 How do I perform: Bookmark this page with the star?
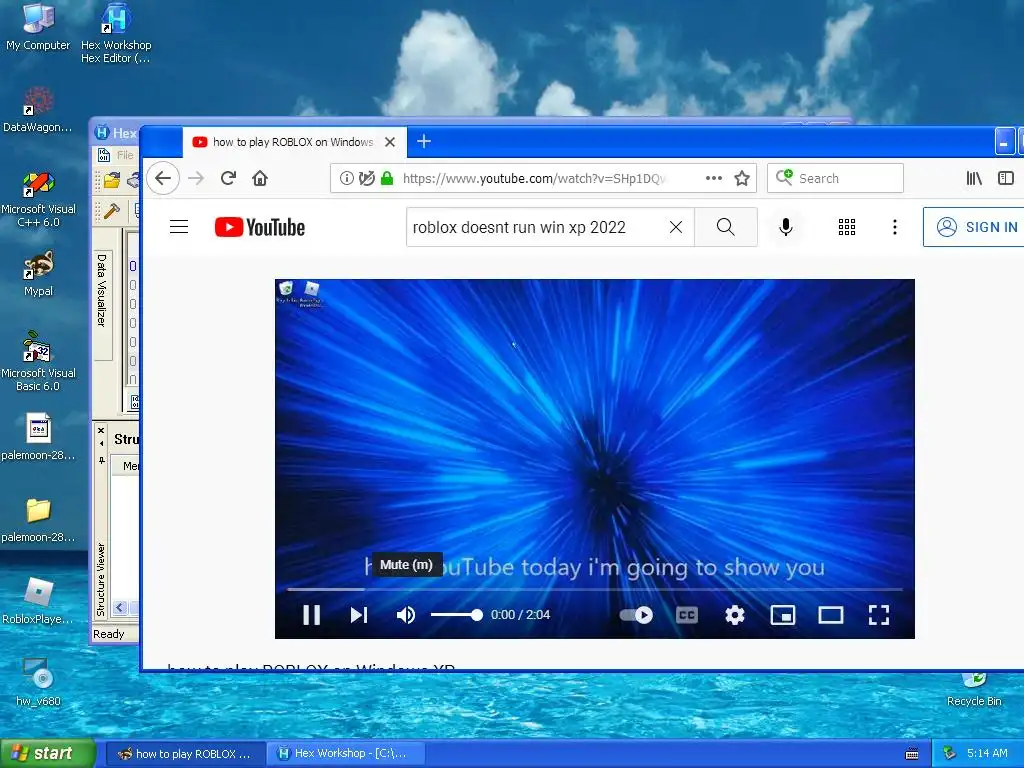coord(742,178)
